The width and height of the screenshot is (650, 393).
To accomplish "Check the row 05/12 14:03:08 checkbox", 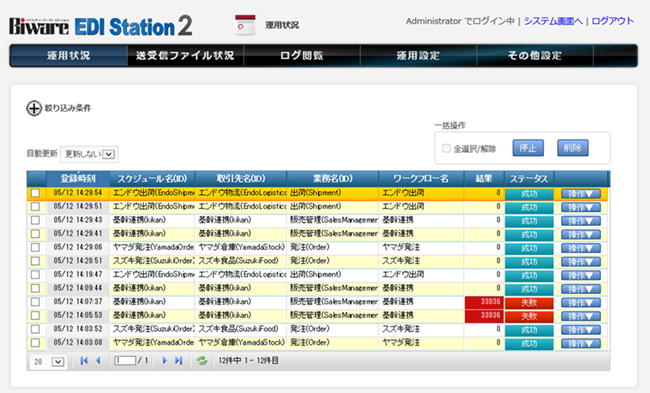I will point(36,343).
